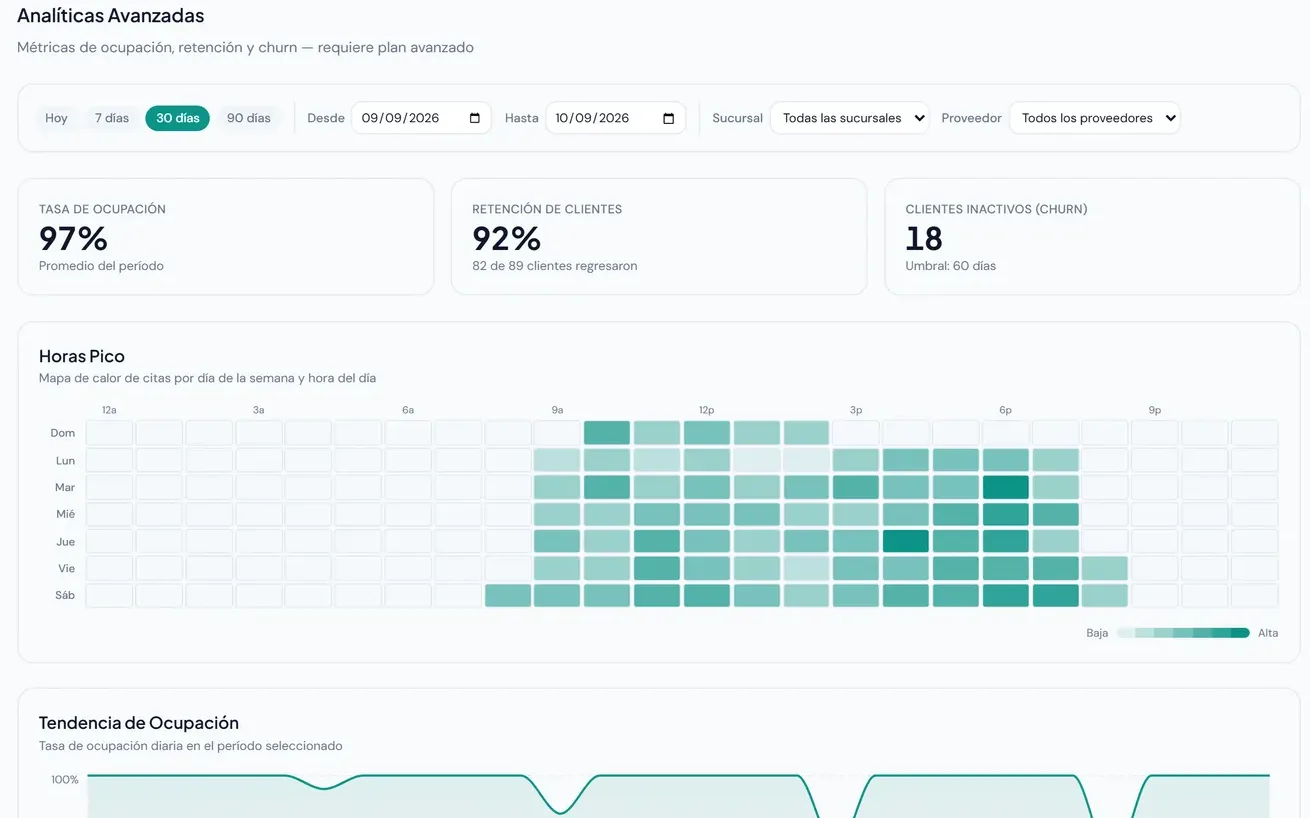
Task: Click the "Umbral: 60 días" text
Action: pos(951,266)
